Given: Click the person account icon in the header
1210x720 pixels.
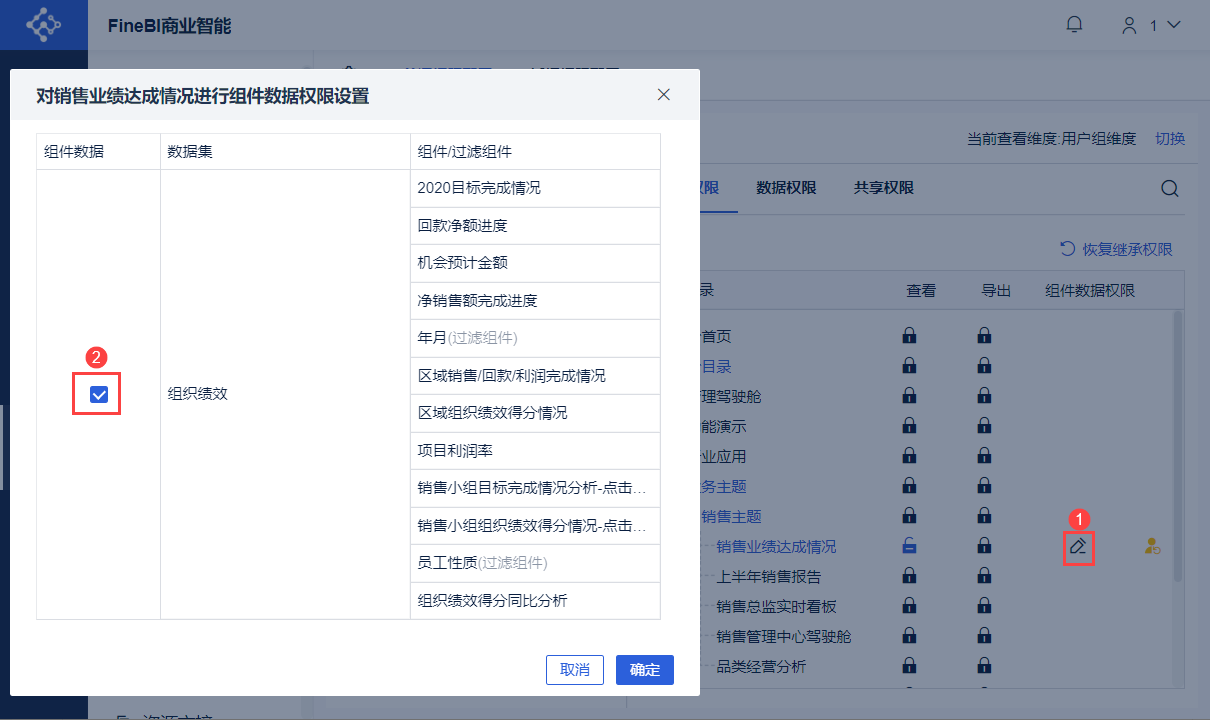Looking at the screenshot, I should (1129, 23).
